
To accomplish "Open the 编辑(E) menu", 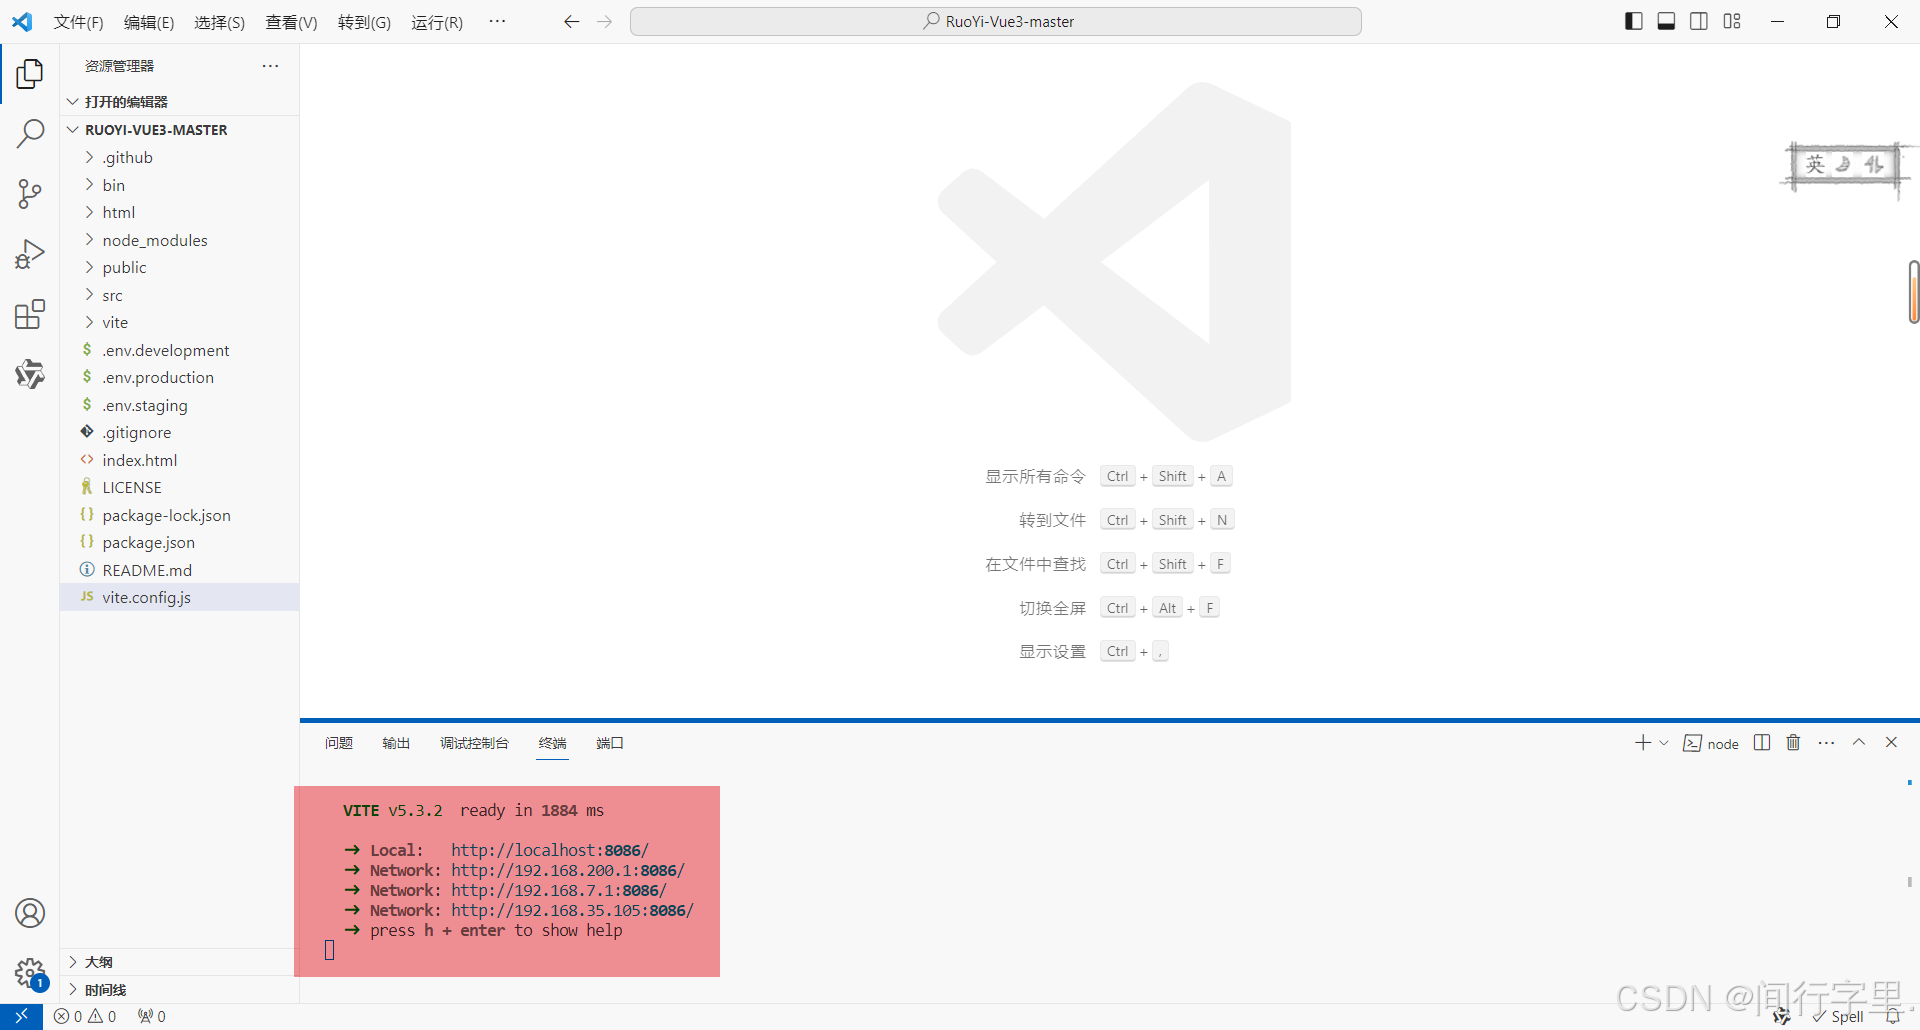I will (149, 22).
